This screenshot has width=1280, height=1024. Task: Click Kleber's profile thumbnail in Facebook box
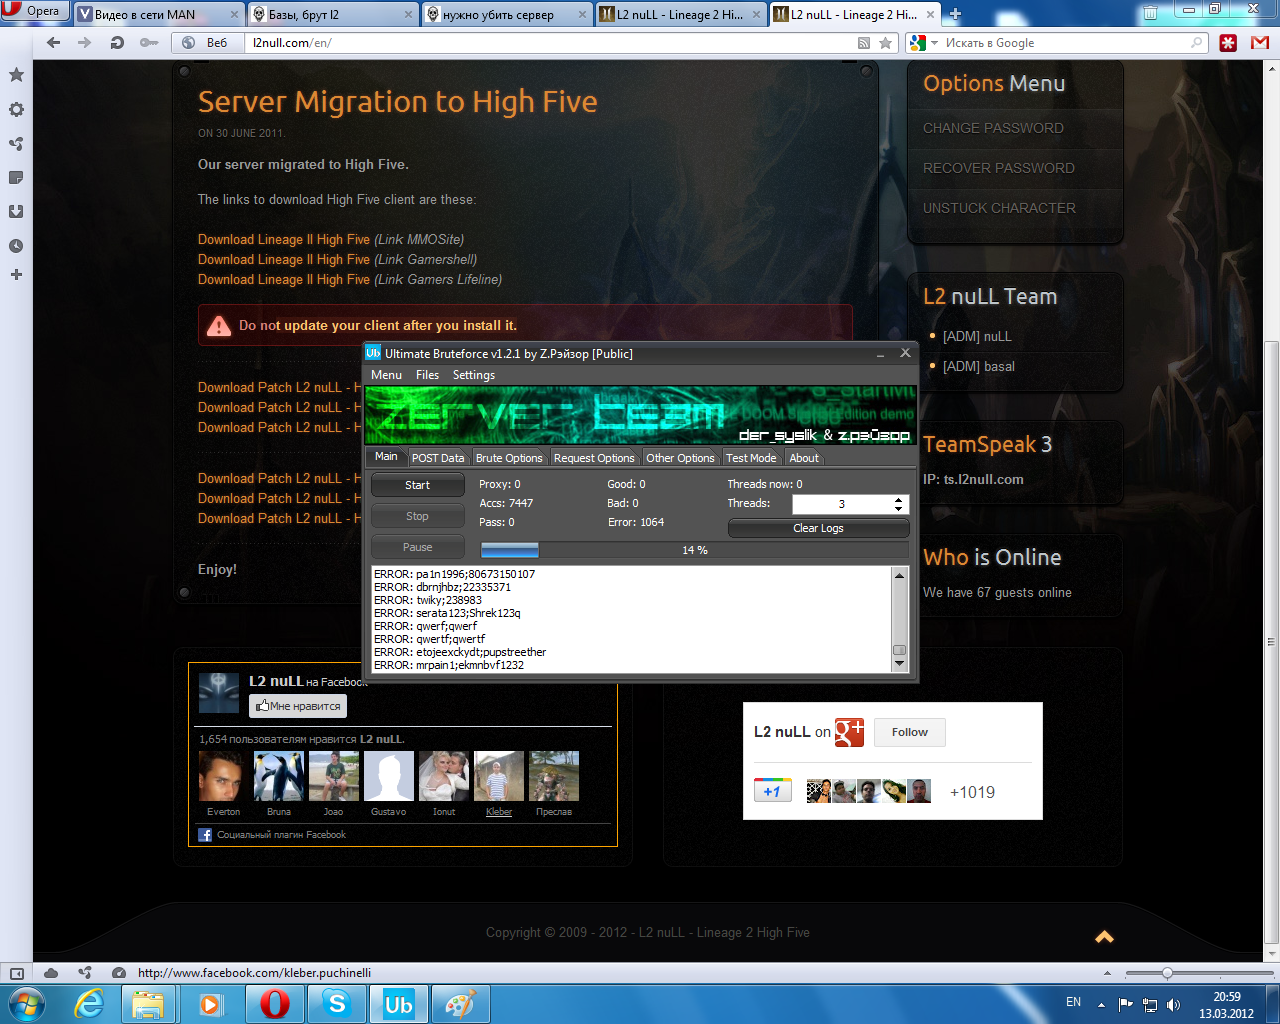[x=499, y=776]
